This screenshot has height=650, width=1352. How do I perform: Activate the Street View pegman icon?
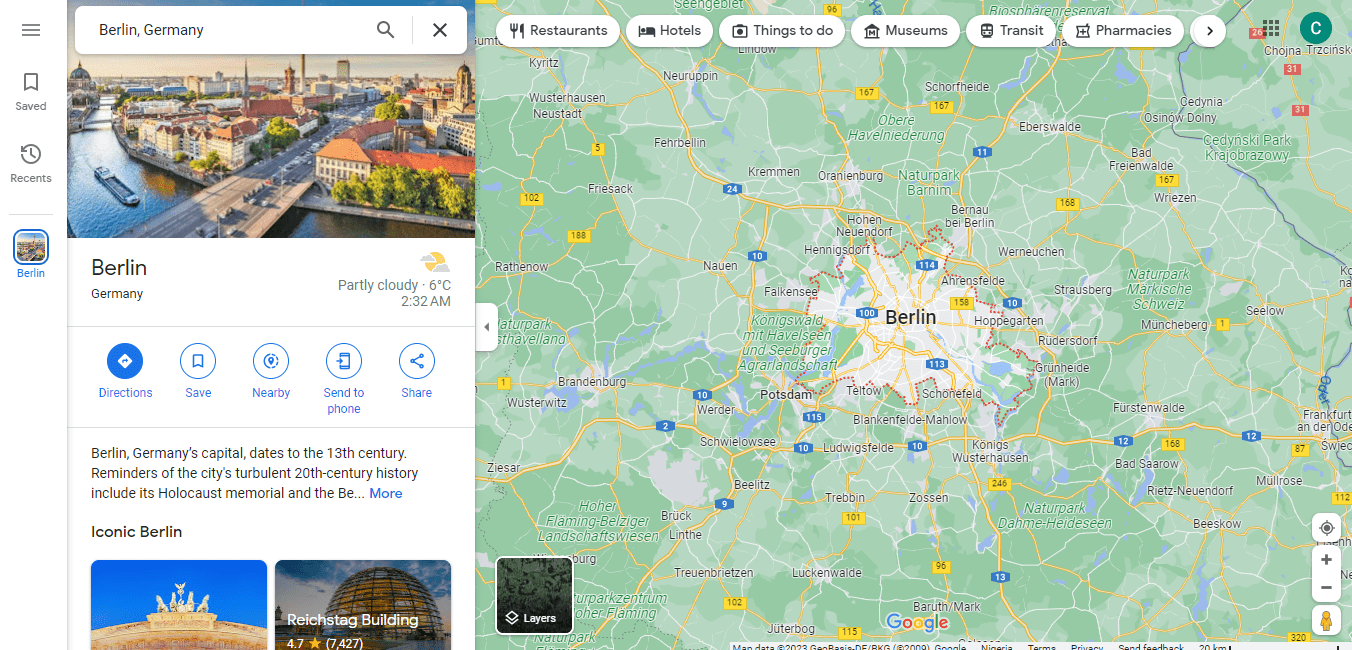pos(1326,620)
